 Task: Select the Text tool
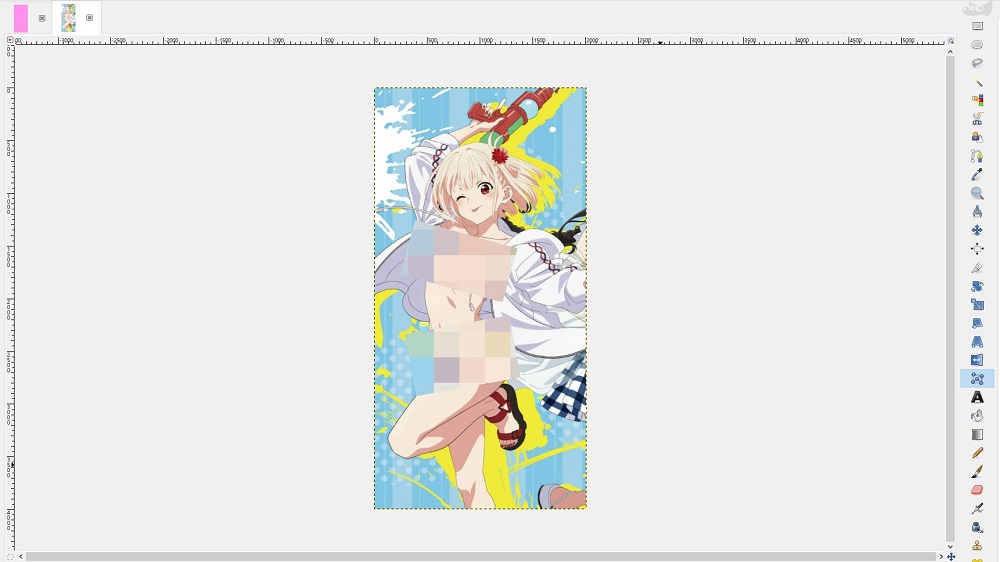pyautogui.click(x=977, y=398)
